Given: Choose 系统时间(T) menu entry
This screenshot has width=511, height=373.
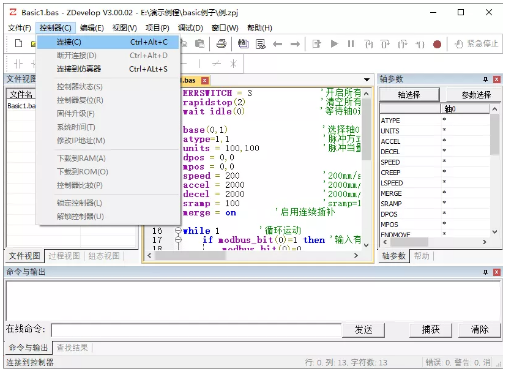Looking at the screenshot, I should click(x=109, y=127).
